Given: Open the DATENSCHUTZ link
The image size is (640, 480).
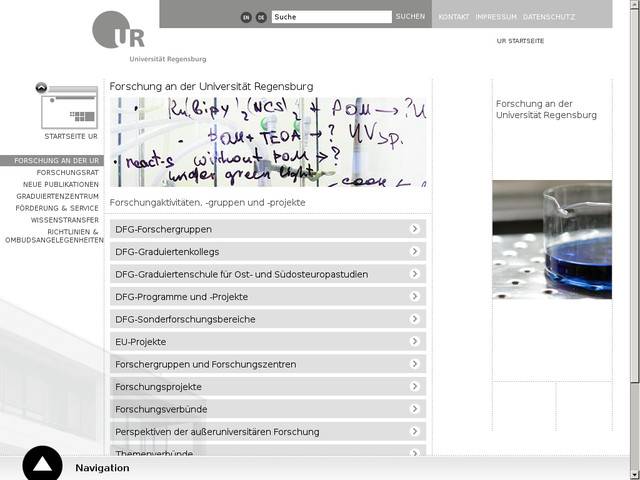Looking at the screenshot, I should point(549,17).
